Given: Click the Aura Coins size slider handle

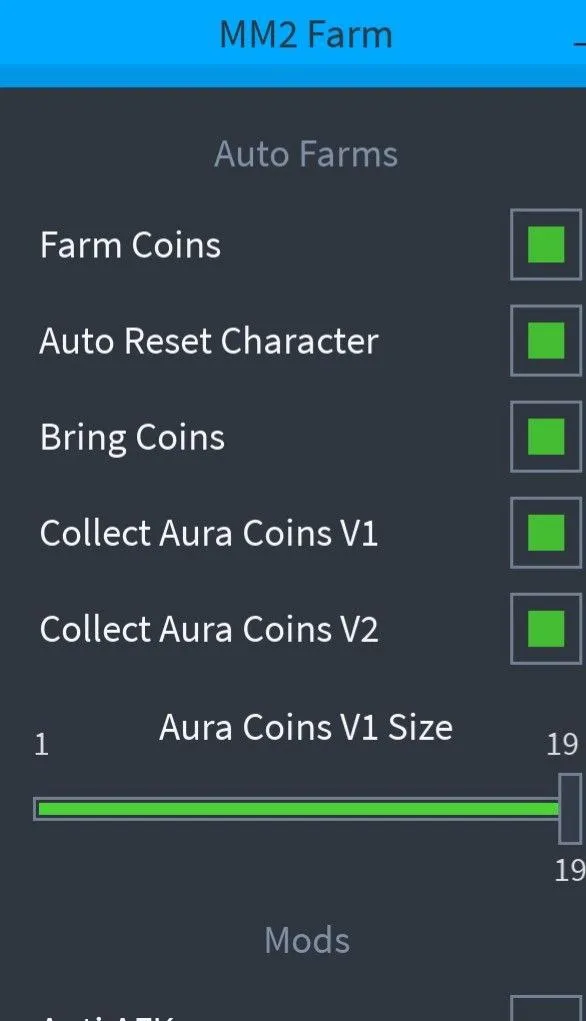Looking at the screenshot, I should coord(570,809).
